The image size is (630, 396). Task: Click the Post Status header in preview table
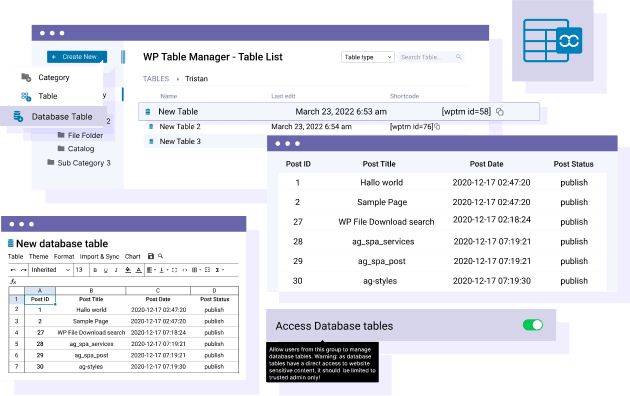[x=573, y=164]
